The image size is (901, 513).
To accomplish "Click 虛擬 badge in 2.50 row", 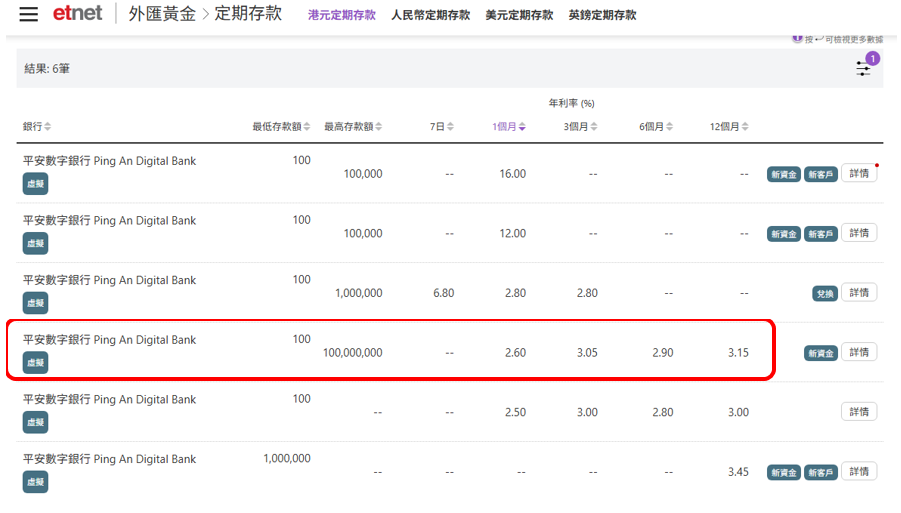I will pos(35,423).
